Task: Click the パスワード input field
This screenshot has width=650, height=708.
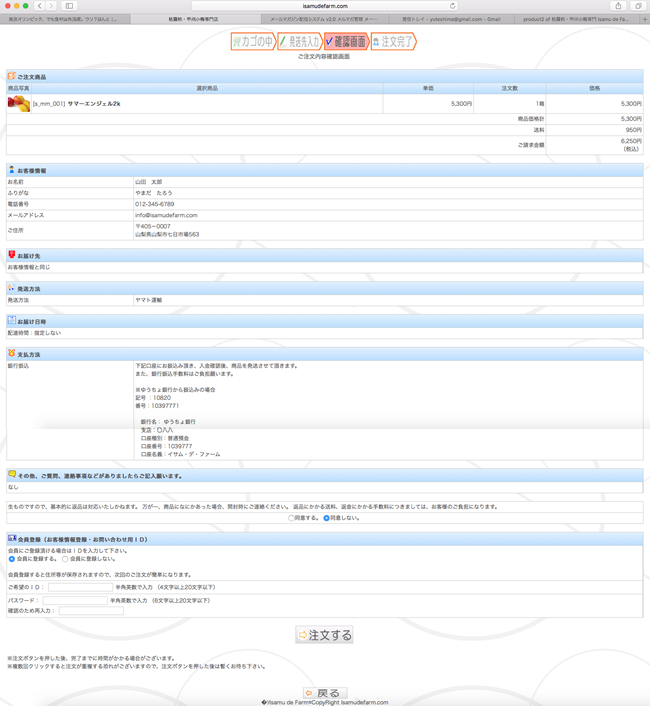Action: tap(74, 600)
